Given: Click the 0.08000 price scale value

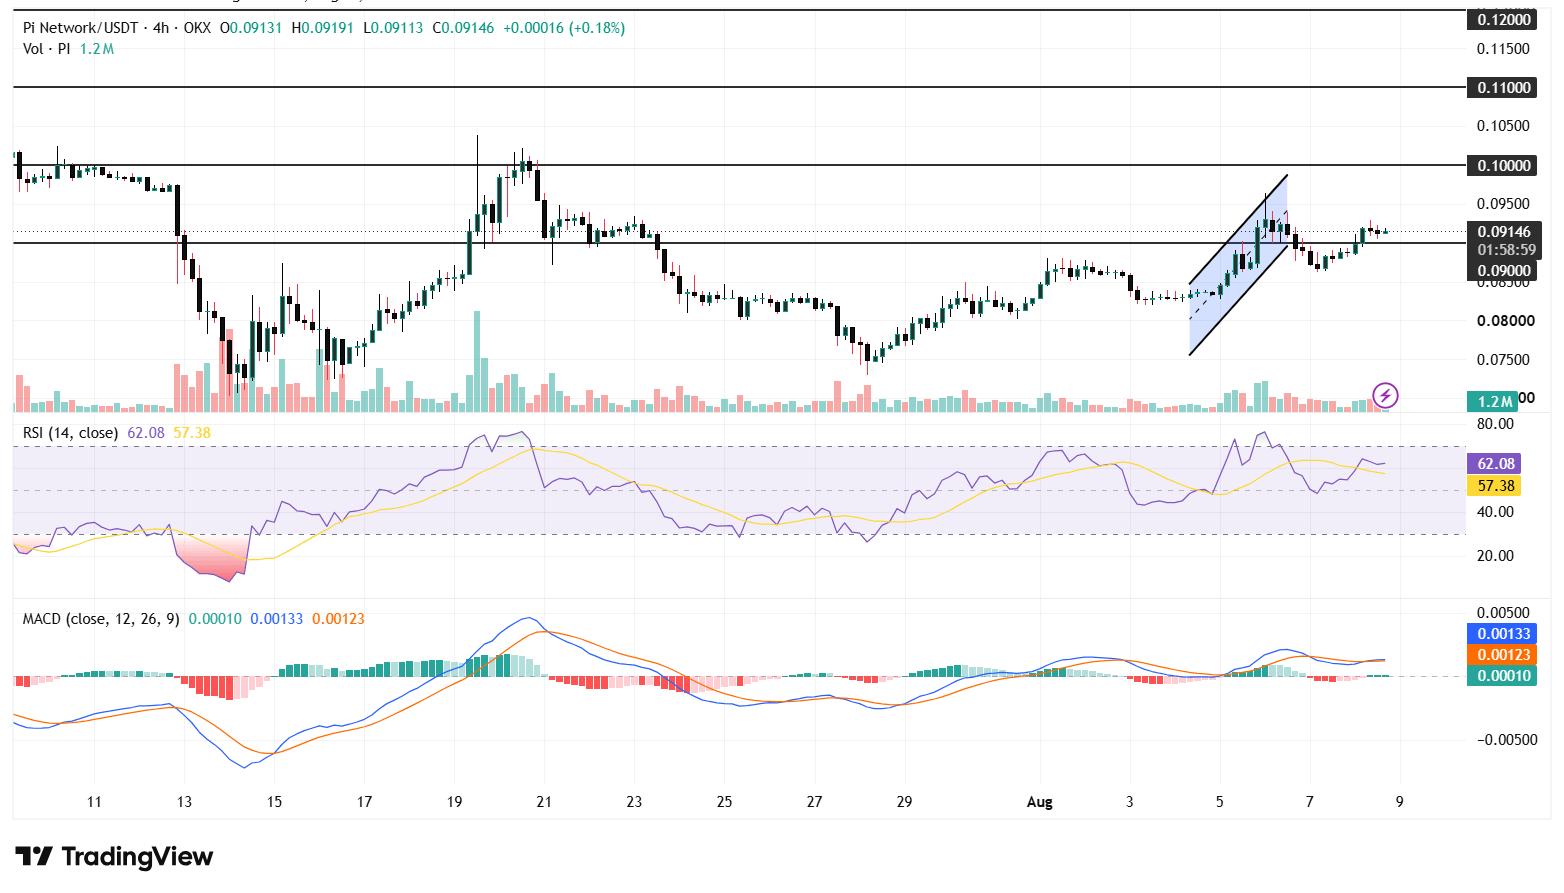Looking at the screenshot, I should 1506,321.
